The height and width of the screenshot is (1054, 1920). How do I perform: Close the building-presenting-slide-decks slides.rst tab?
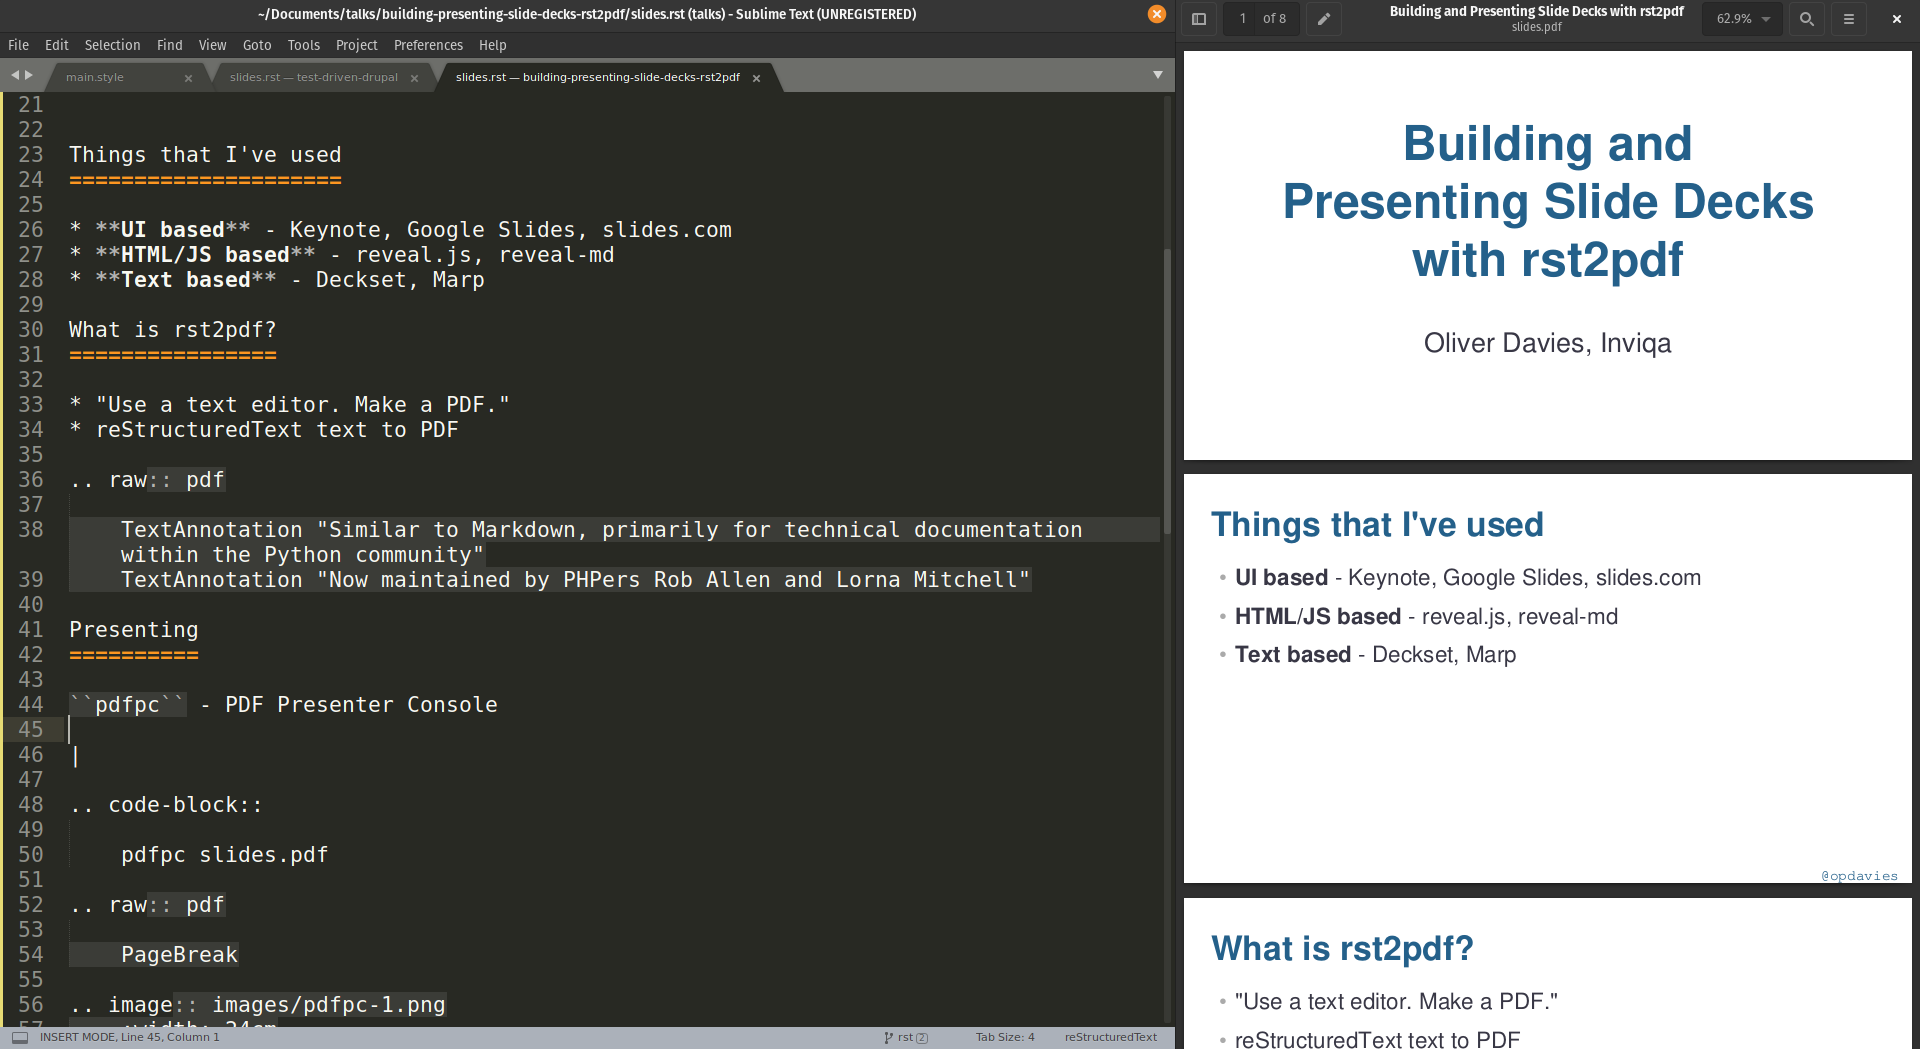(x=756, y=78)
